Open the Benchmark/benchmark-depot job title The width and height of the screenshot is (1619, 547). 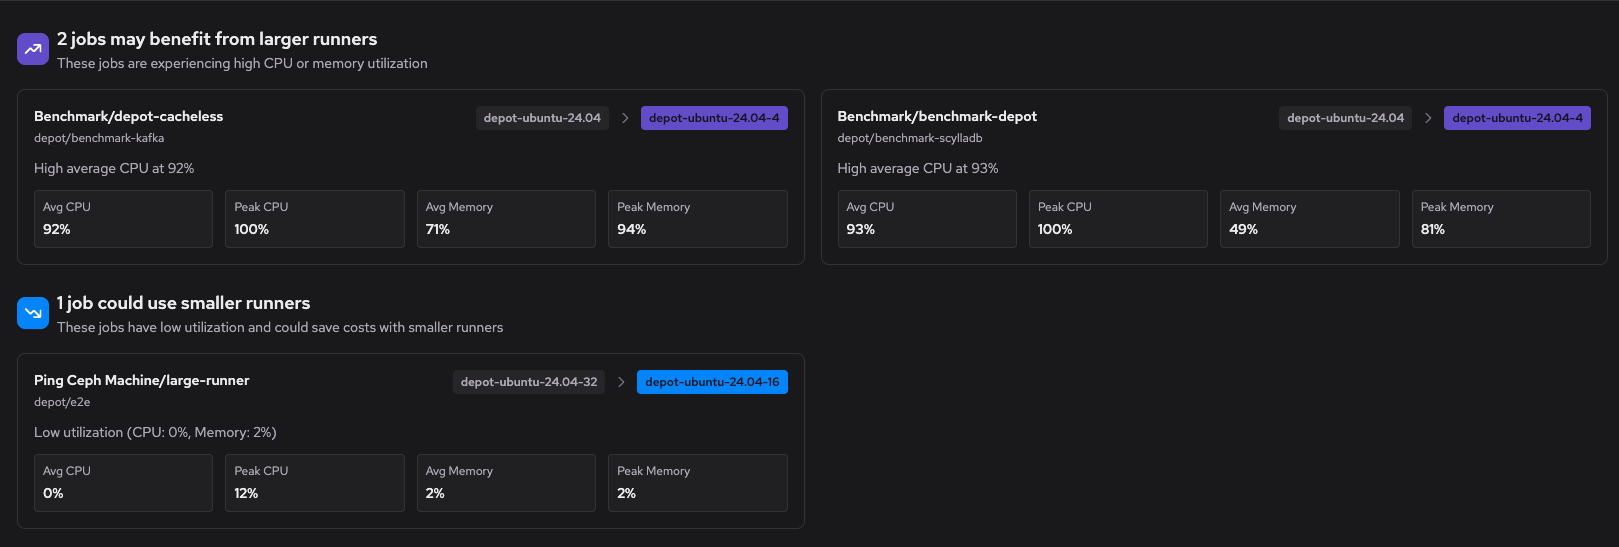click(936, 116)
